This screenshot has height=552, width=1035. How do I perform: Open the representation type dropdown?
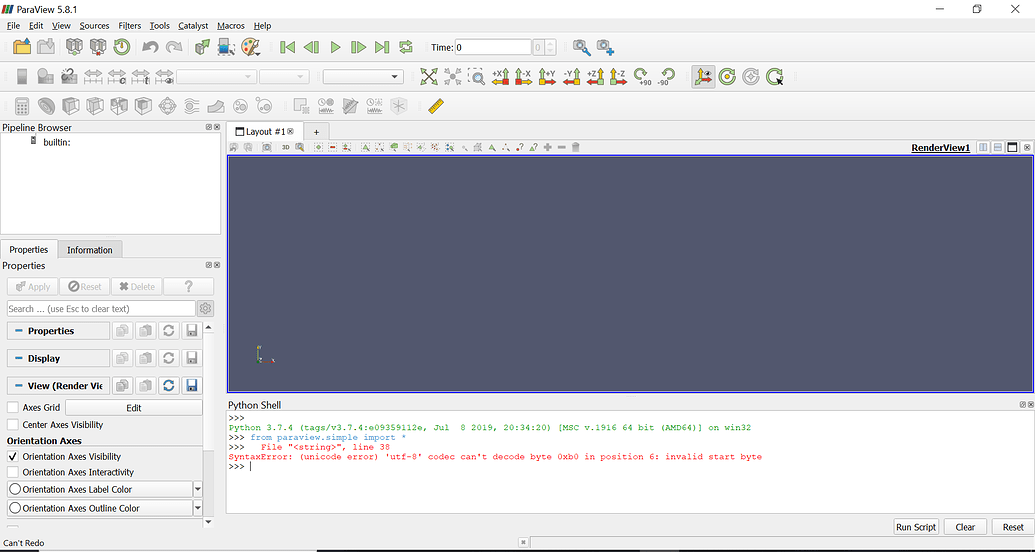(x=363, y=77)
